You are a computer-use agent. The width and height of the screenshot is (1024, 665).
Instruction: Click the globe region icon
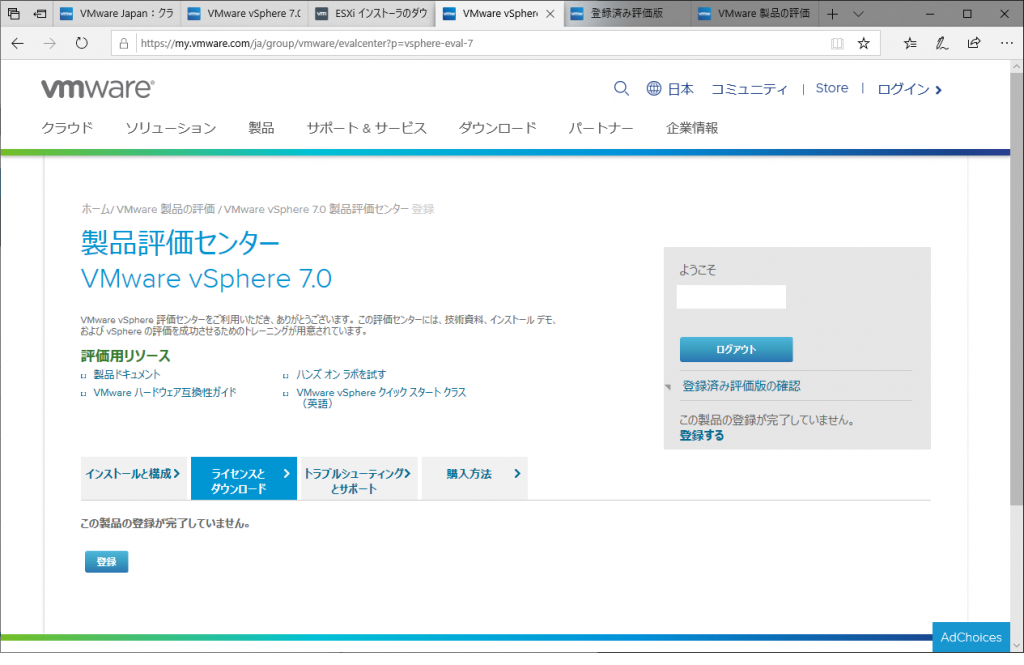point(654,88)
